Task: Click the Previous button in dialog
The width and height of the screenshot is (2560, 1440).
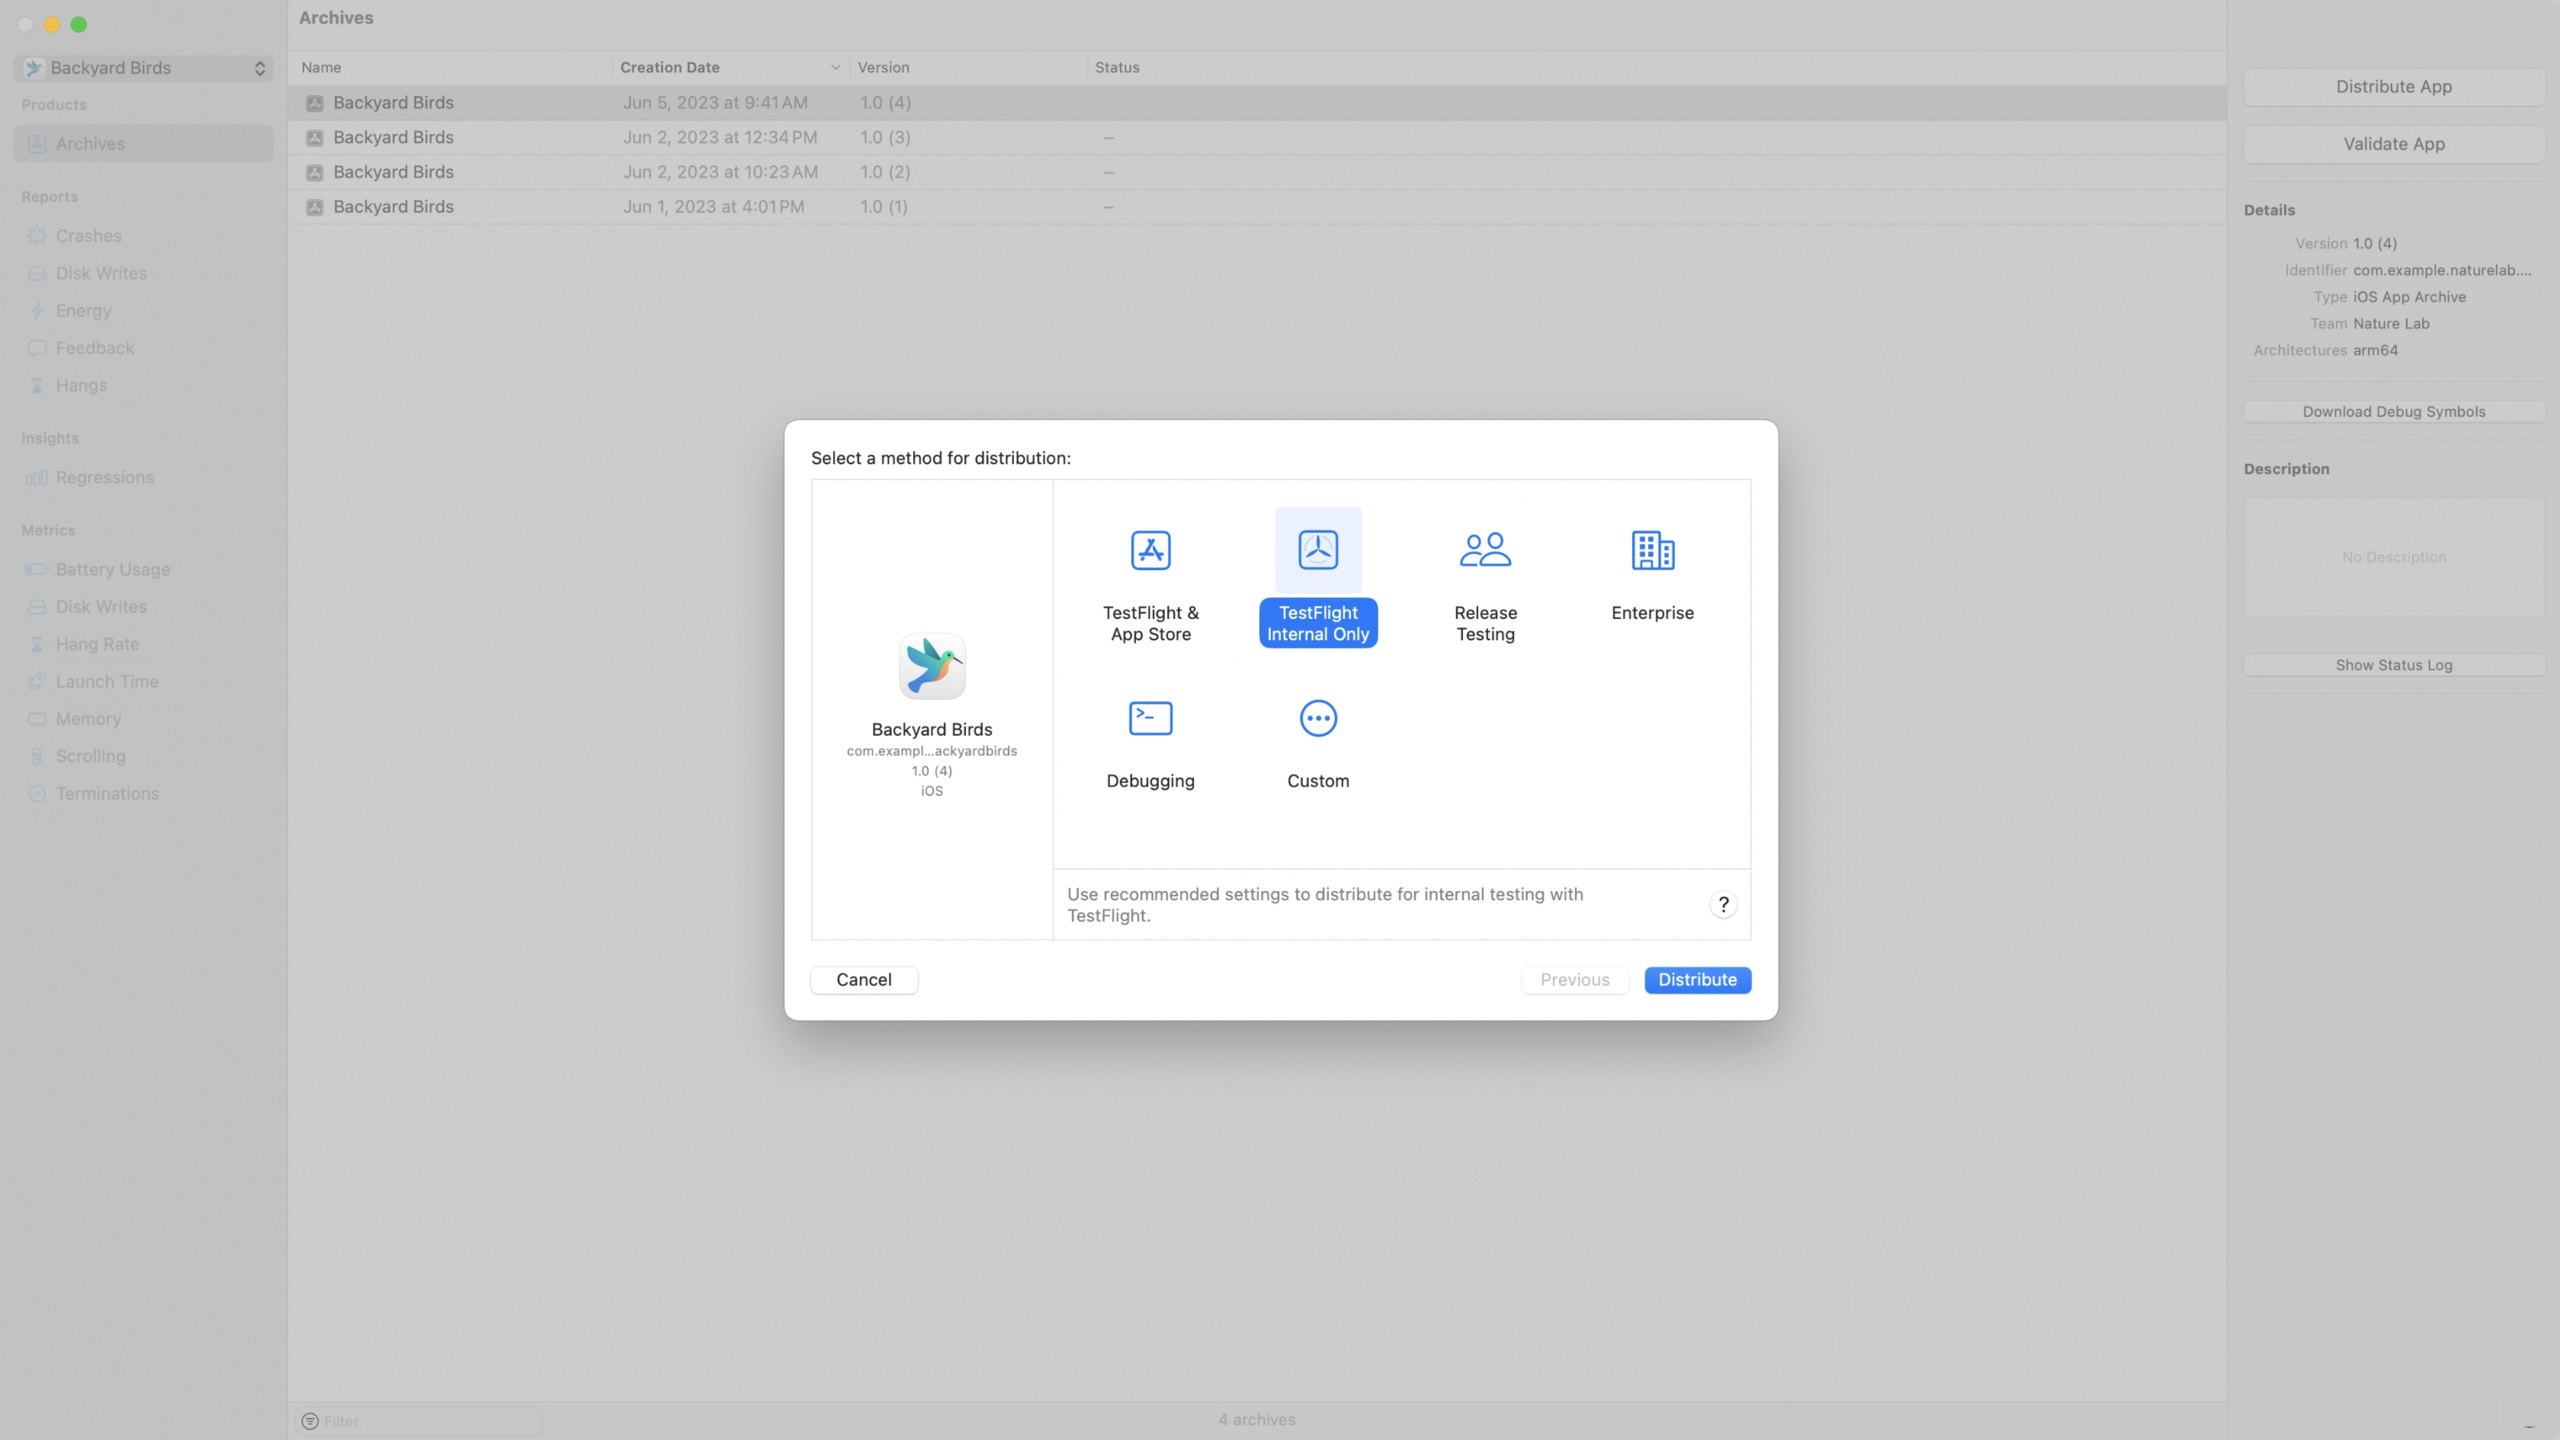Action: [1574, 980]
